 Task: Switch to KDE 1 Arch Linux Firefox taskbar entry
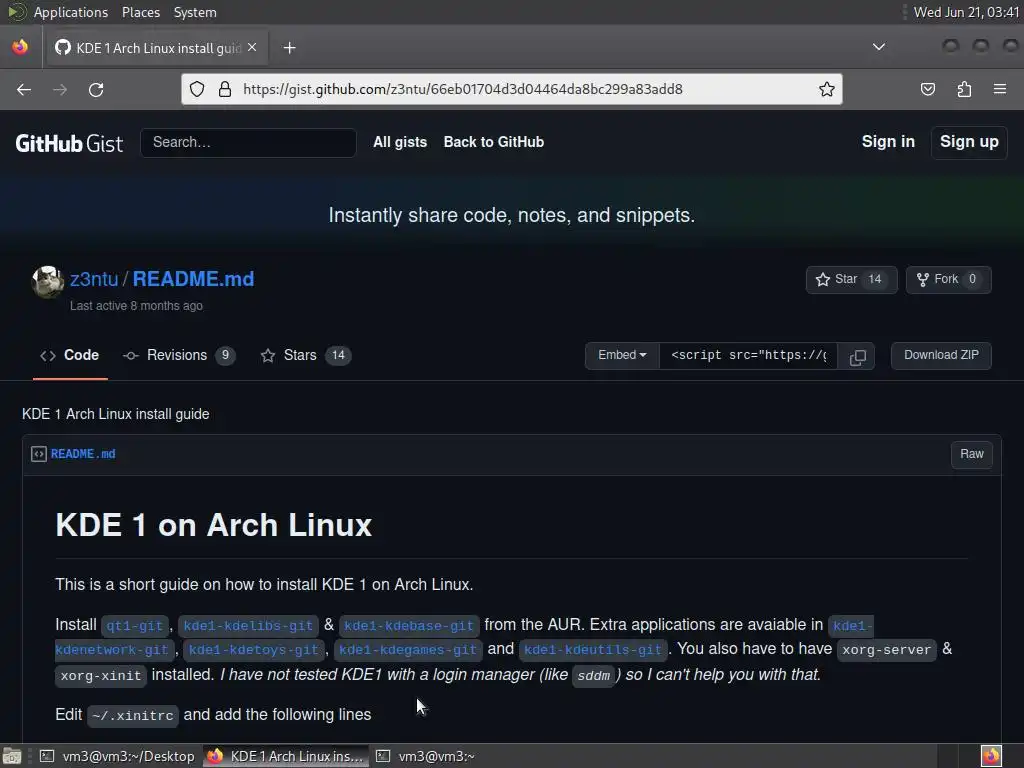click(285, 756)
